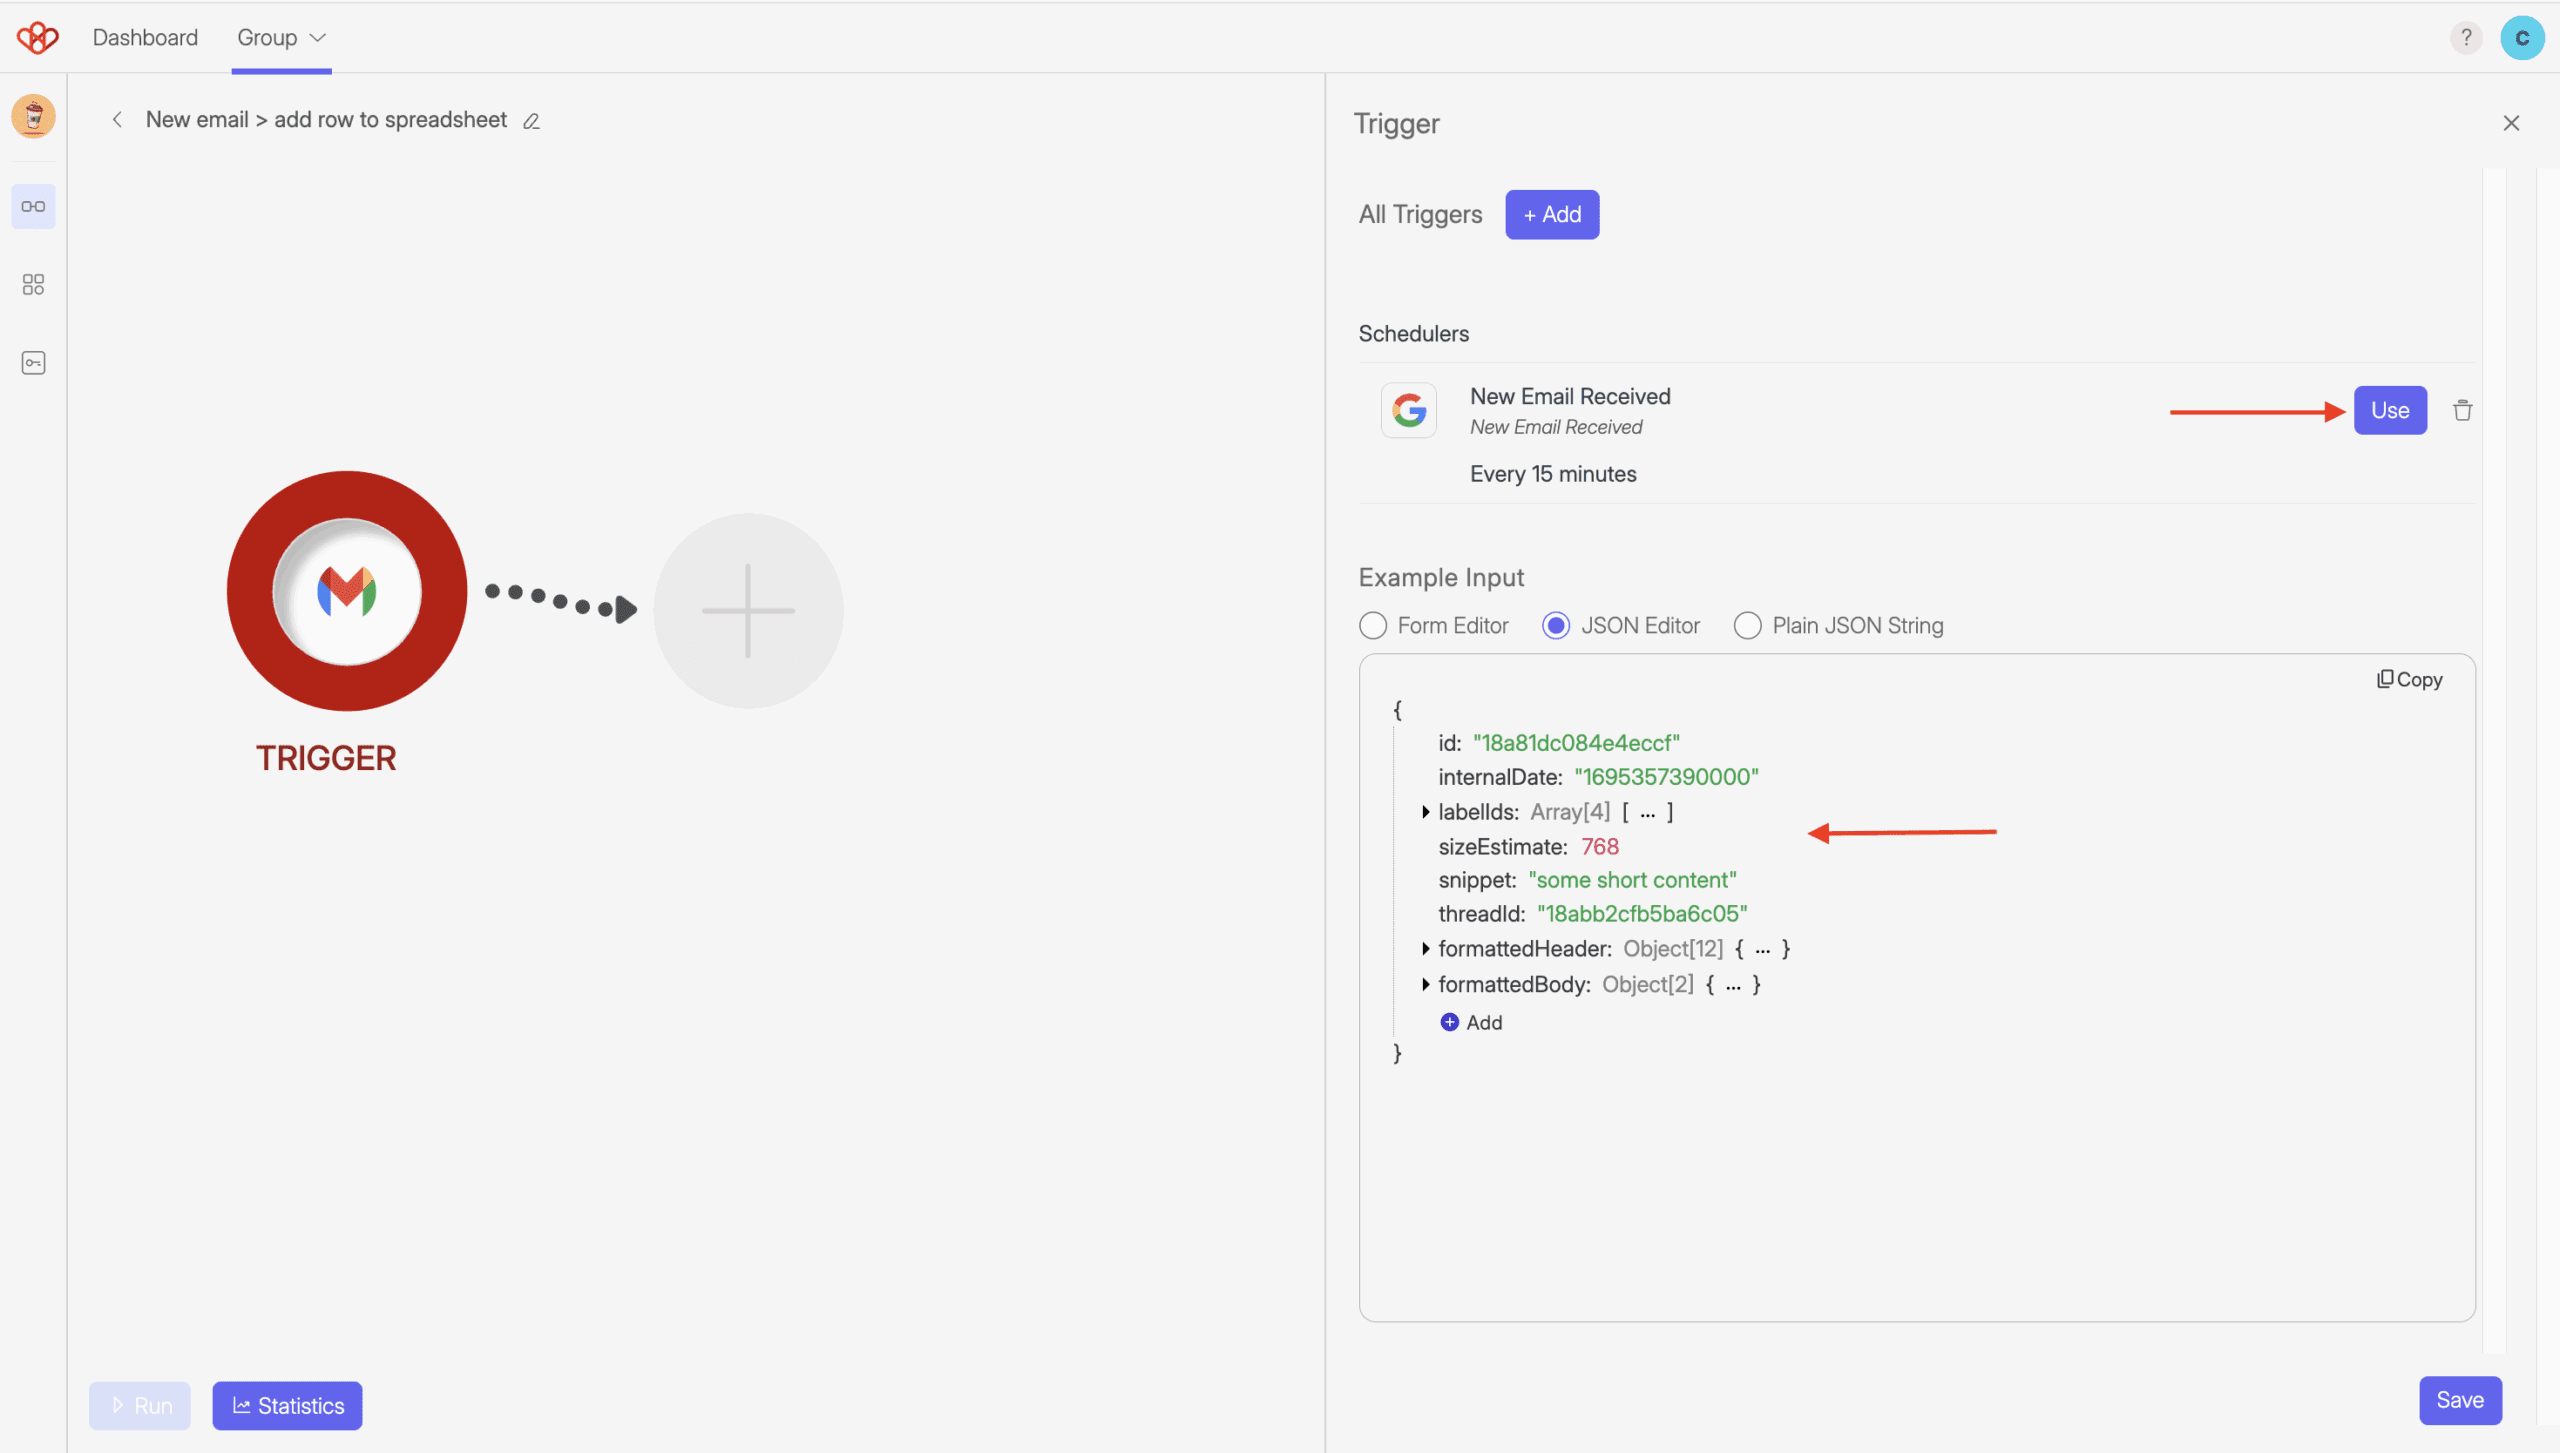Select the JSON Editor radio button
The image size is (2560, 1453).
click(1556, 626)
